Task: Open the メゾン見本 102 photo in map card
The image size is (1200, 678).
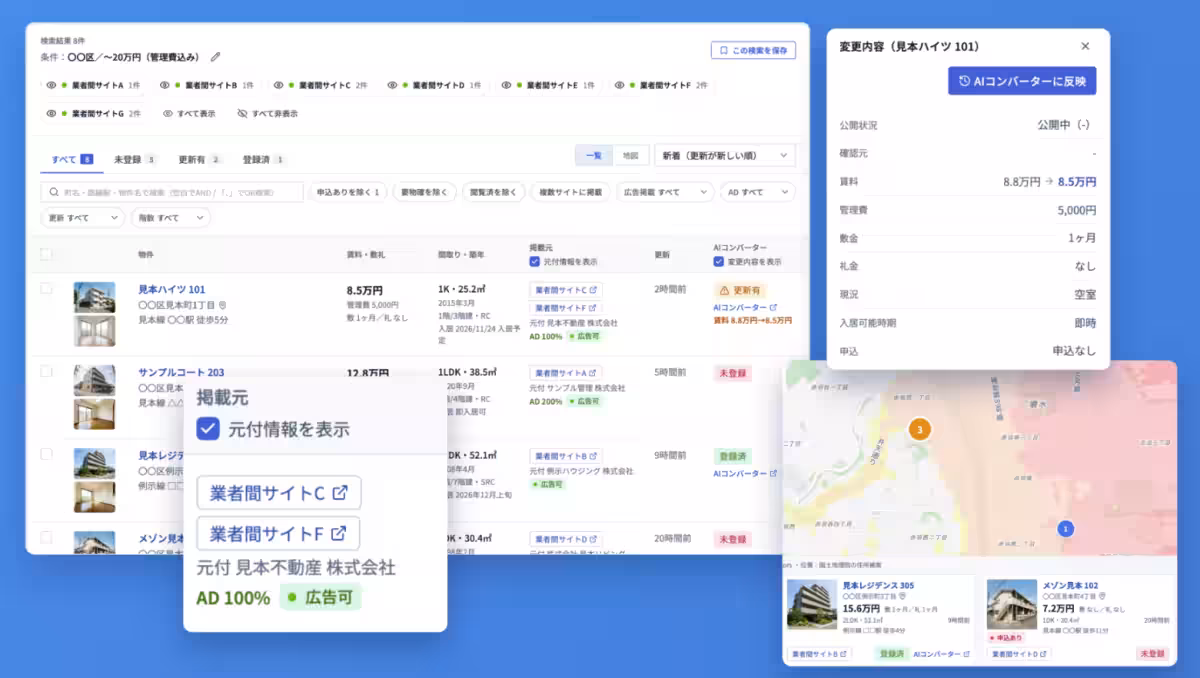Action: click(x=1012, y=605)
